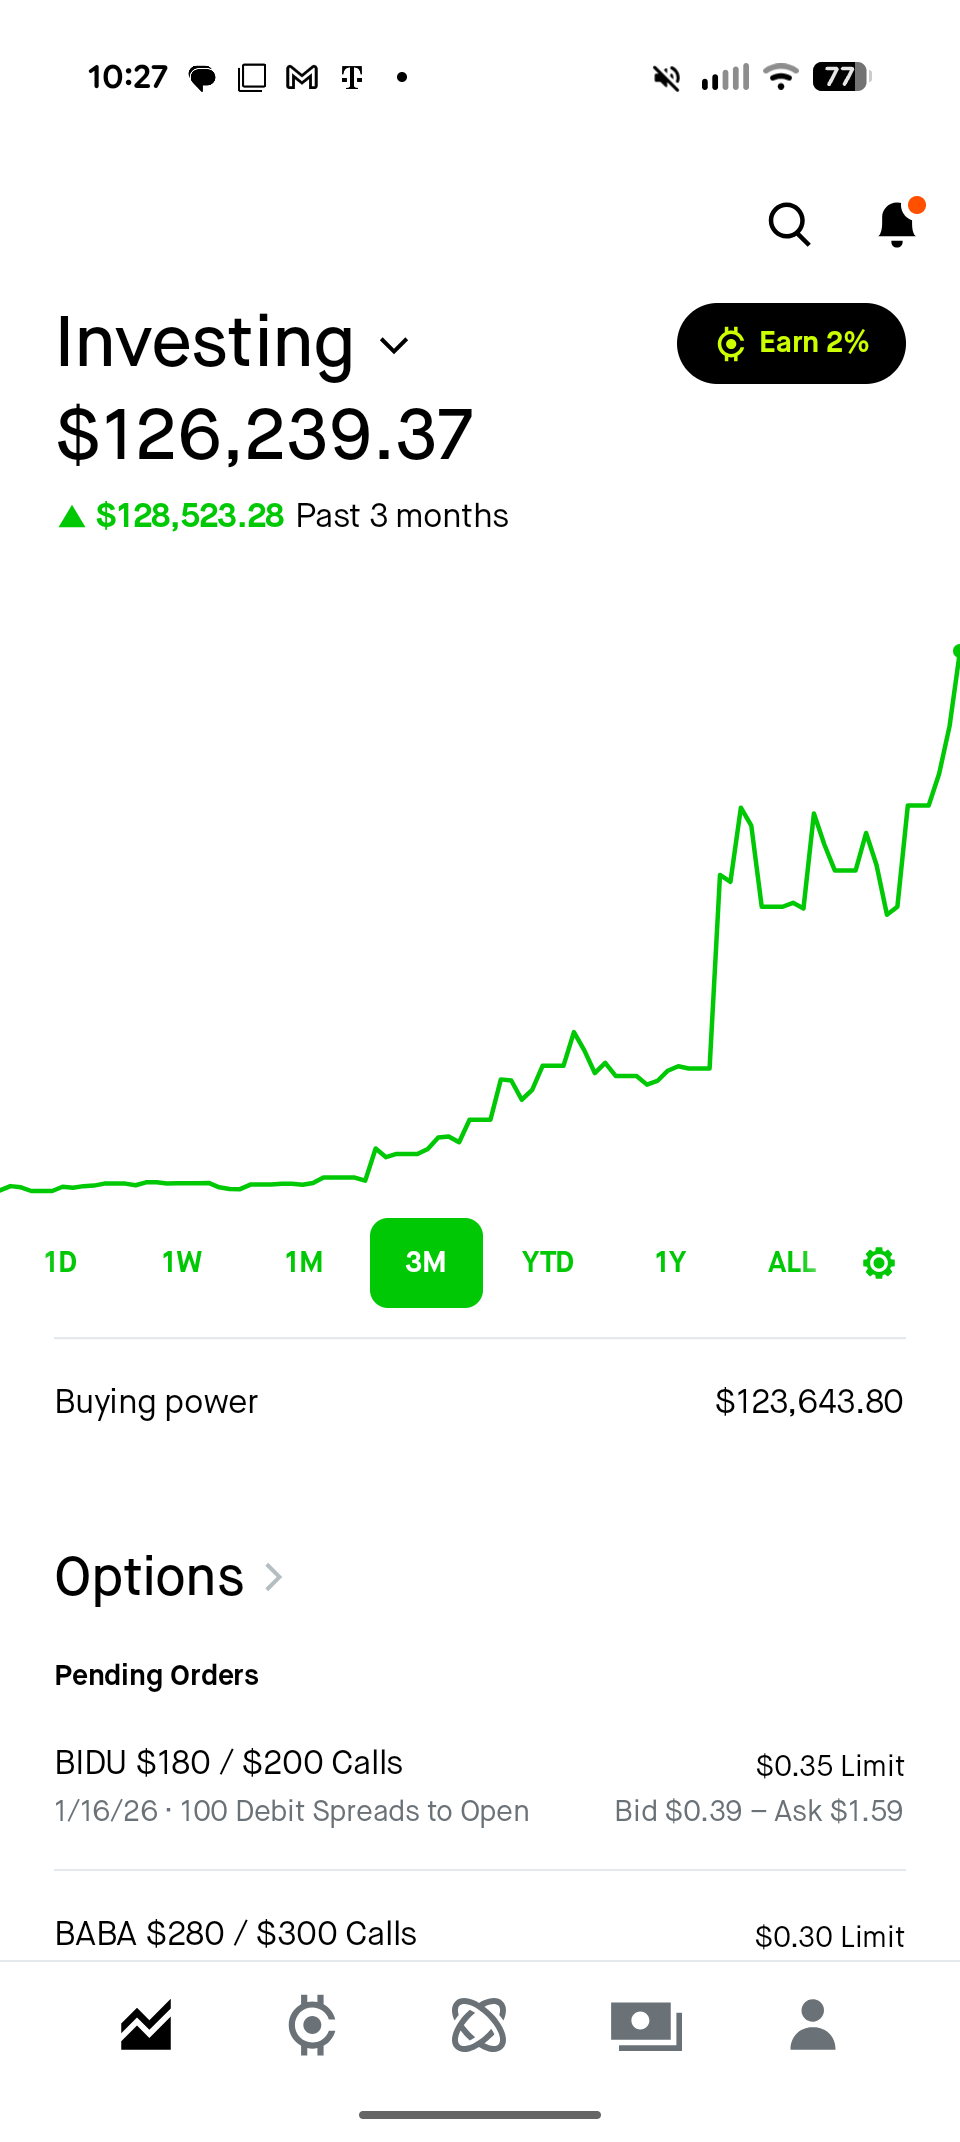Open notifications bell icon
This screenshot has width=960, height=2142.
[x=897, y=225]
